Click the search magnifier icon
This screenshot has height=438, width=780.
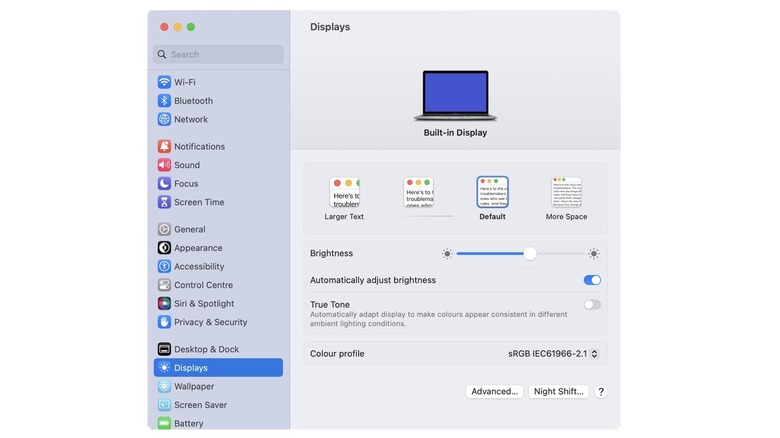(162, 54)
